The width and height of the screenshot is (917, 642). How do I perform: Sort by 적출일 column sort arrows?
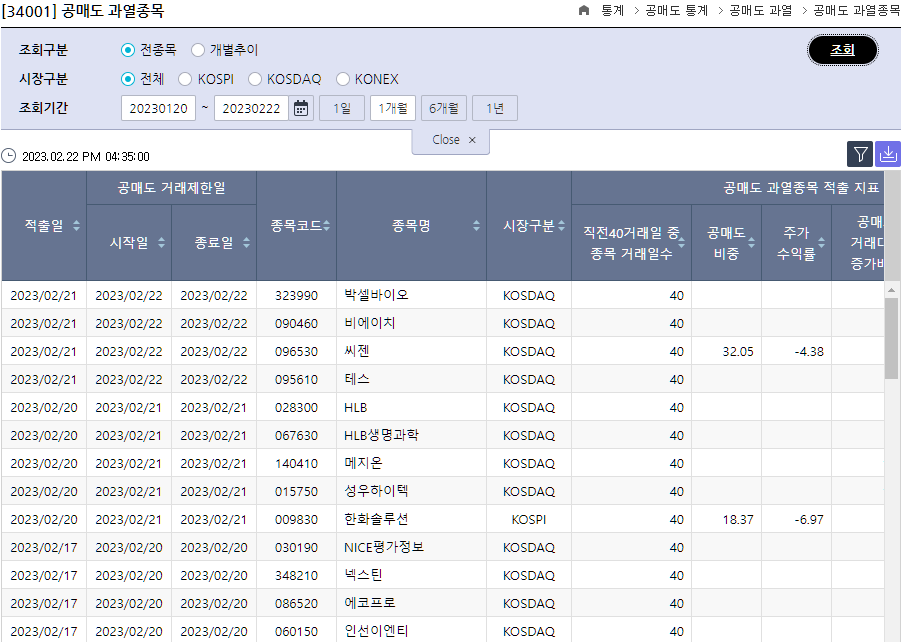[76, 226]
